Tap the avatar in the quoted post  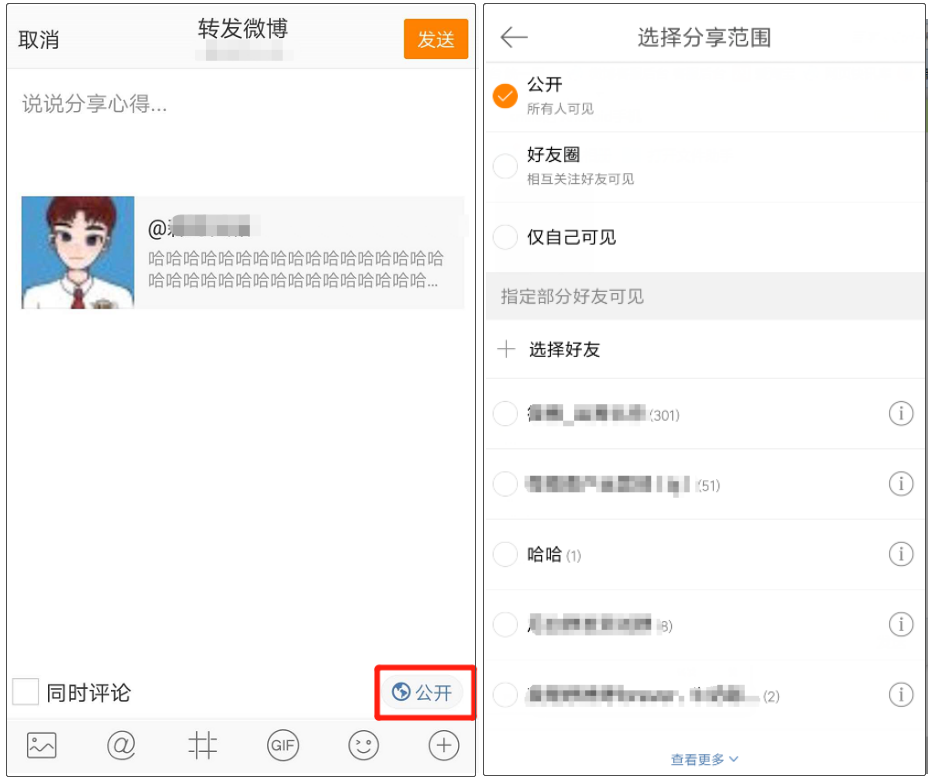click(77, 251)
